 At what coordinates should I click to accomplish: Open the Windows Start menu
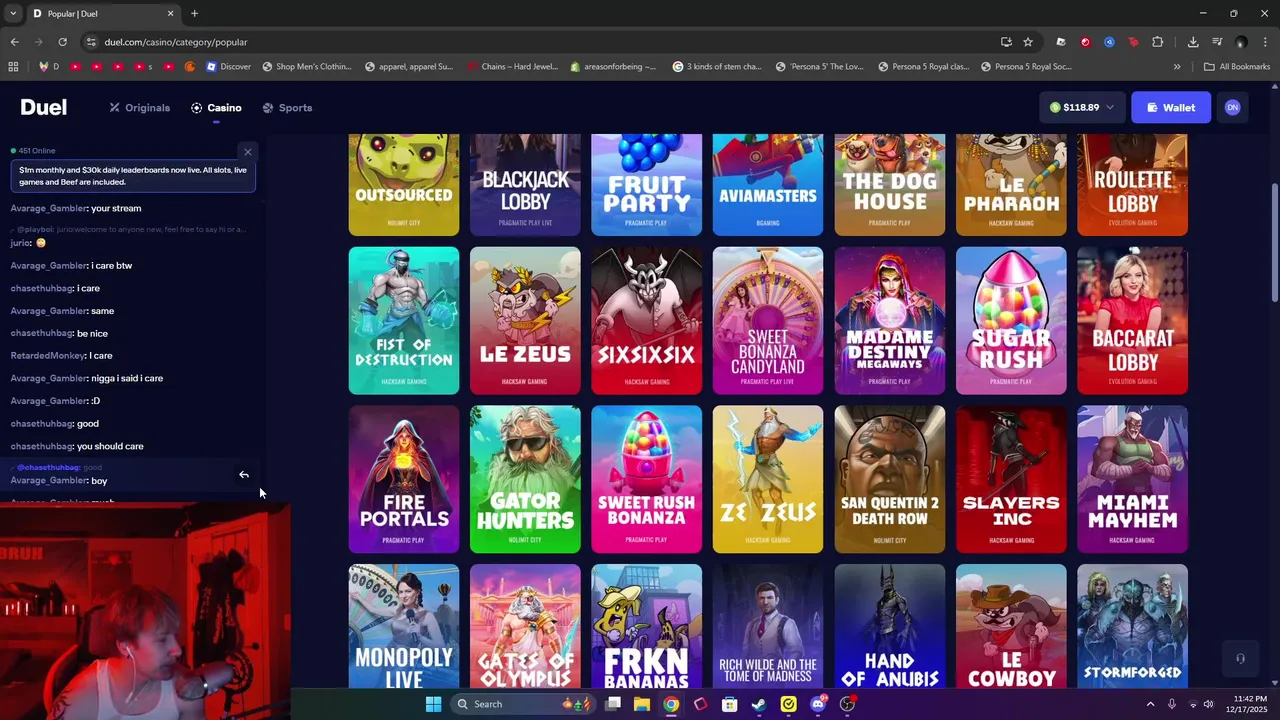(433, 704)
